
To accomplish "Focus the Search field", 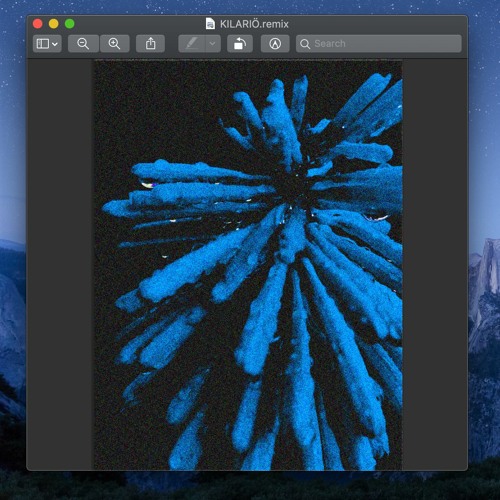I will (x=379, y=44).
